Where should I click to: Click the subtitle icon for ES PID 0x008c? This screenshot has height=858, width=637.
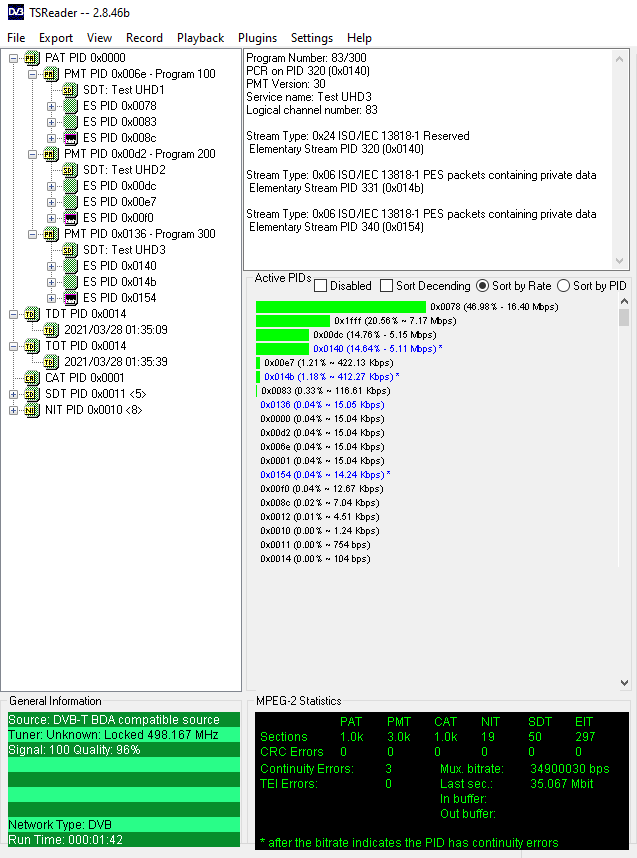pyautogui.click(x=70, y=138)
